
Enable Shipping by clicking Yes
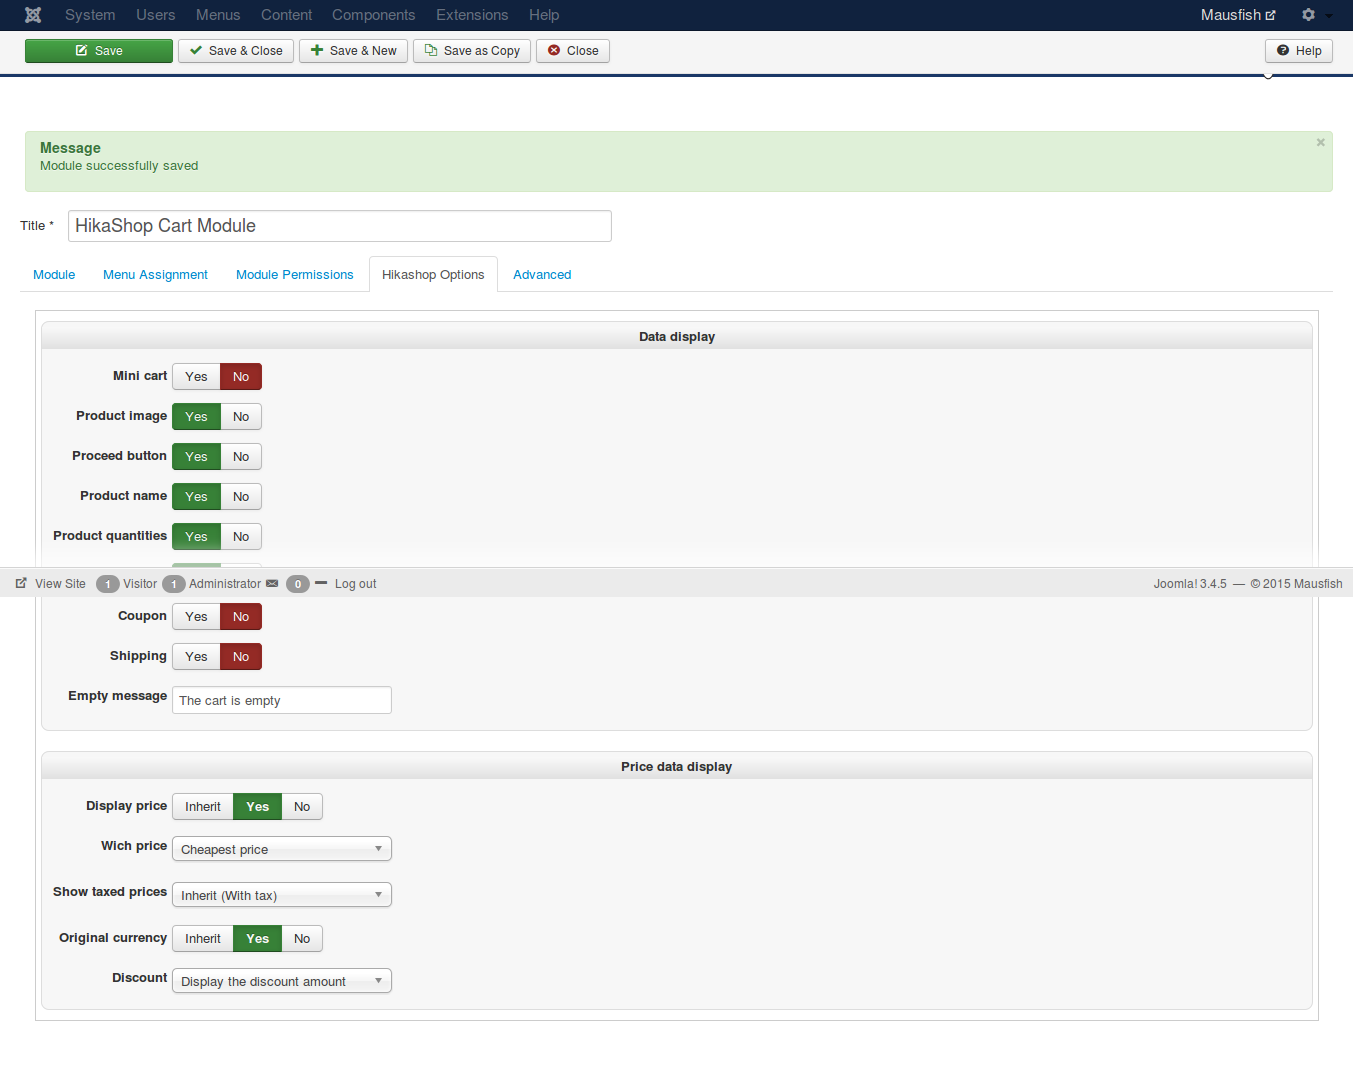point(196,657)
